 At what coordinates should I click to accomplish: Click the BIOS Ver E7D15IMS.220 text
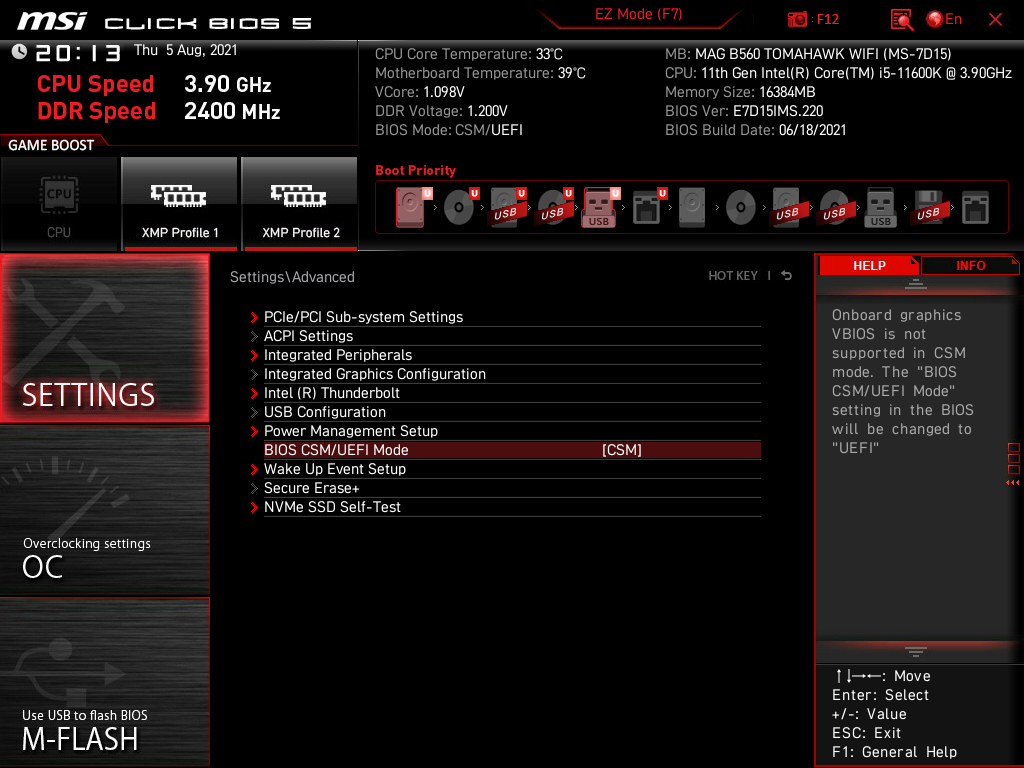pos(744,110)
